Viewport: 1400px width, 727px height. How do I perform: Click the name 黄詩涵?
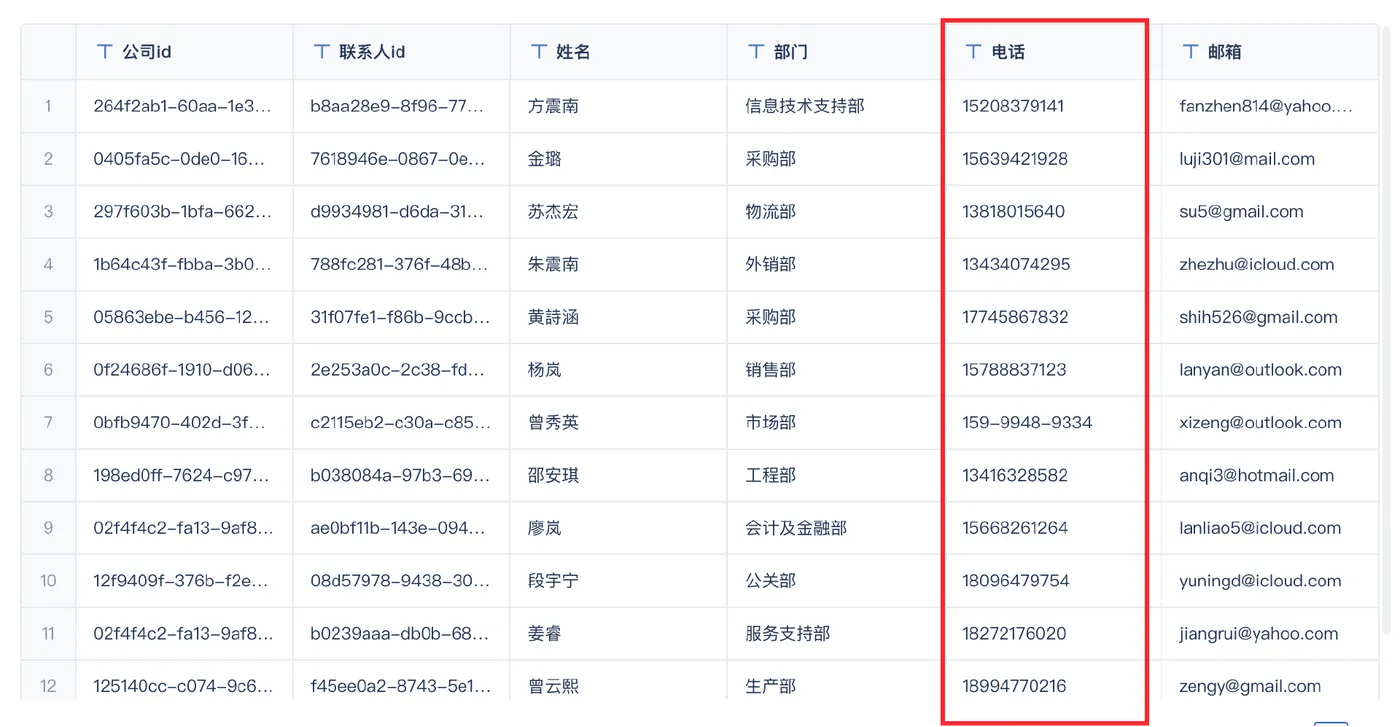553,318
